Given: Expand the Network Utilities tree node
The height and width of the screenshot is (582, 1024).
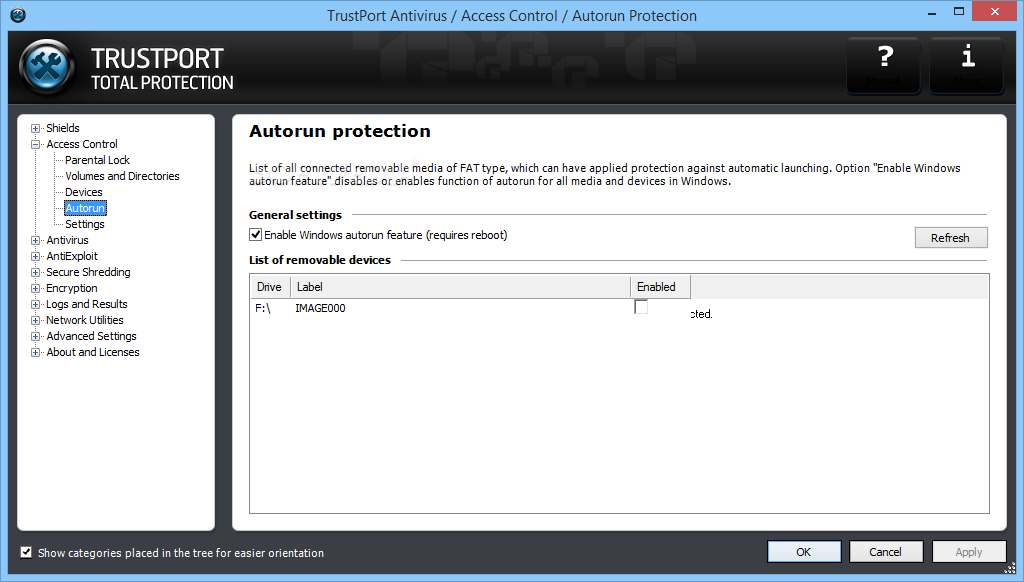Looking at the screenshot, I should (x=36, y=321).
